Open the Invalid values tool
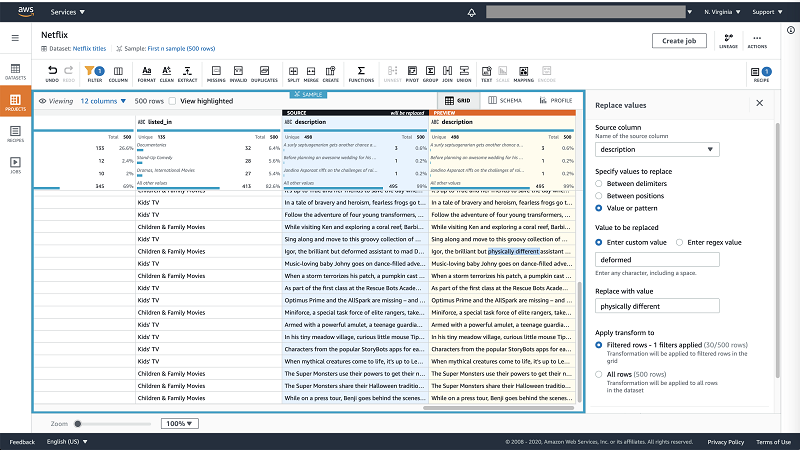The width and height of the screenshot is (800, 450). (238, 73)
